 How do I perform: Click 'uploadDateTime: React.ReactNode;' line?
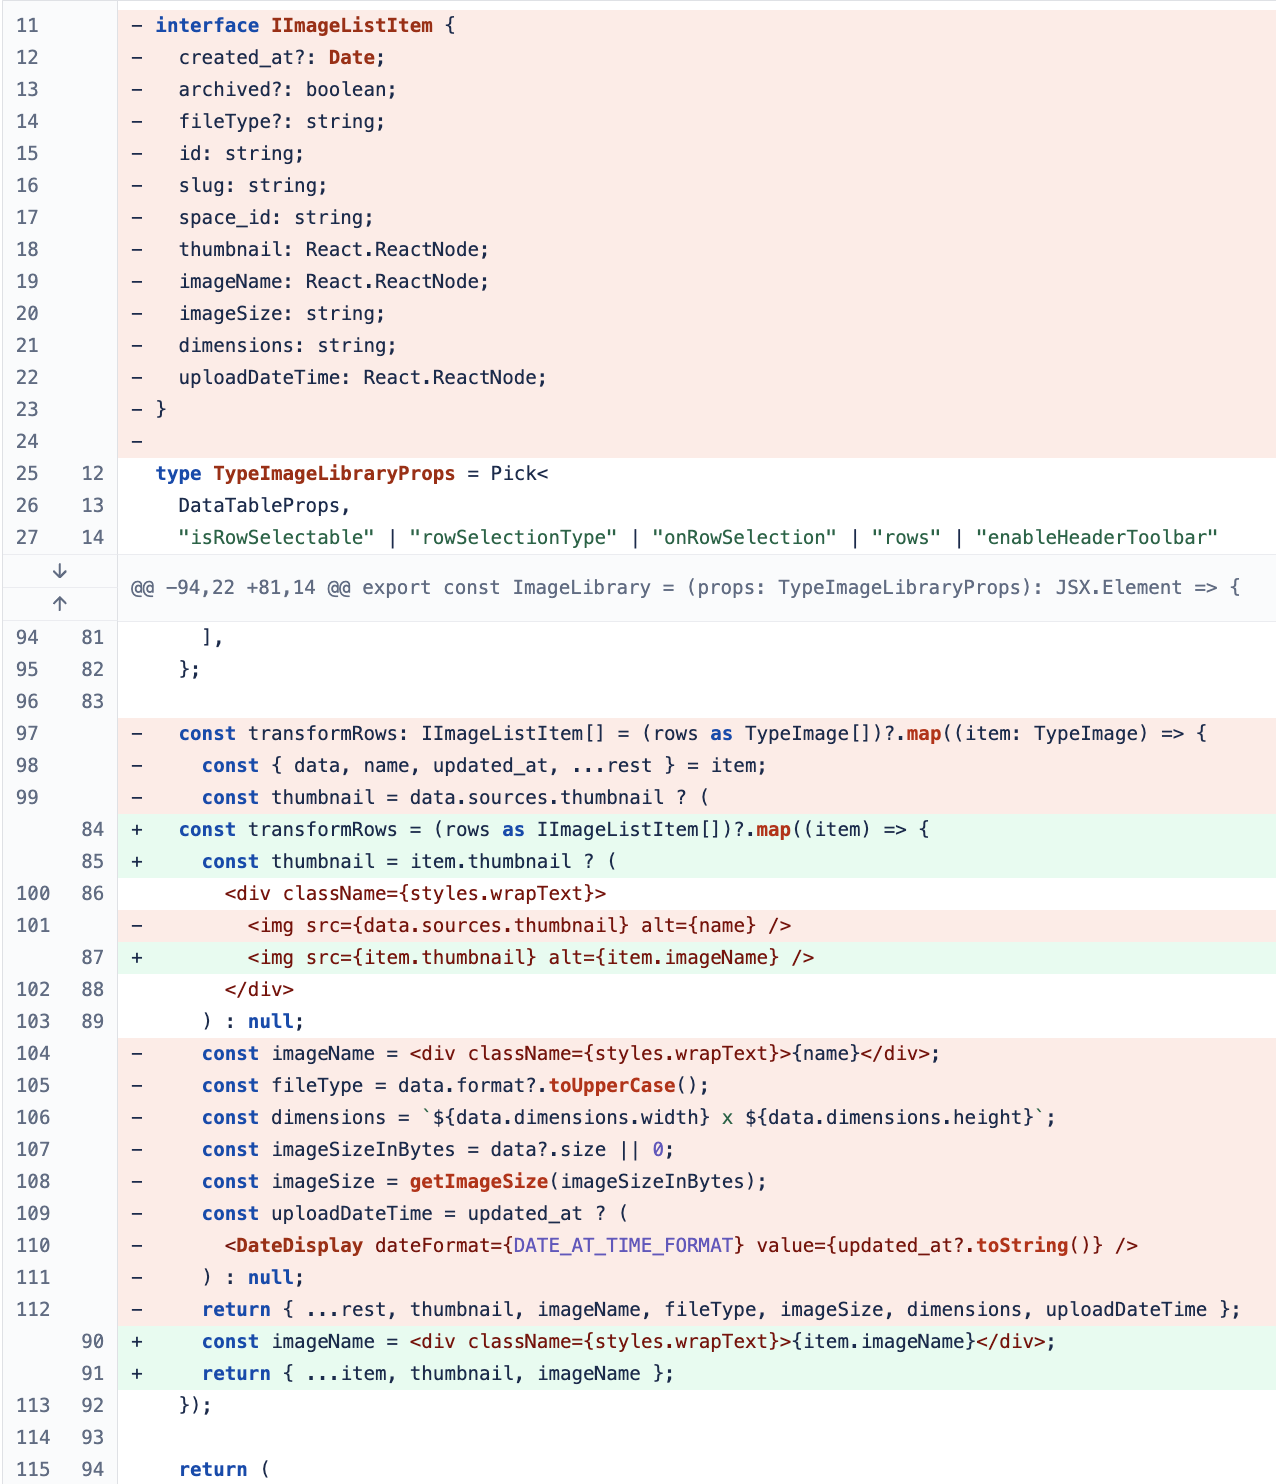pyautogui.click(x=697, y=377)
